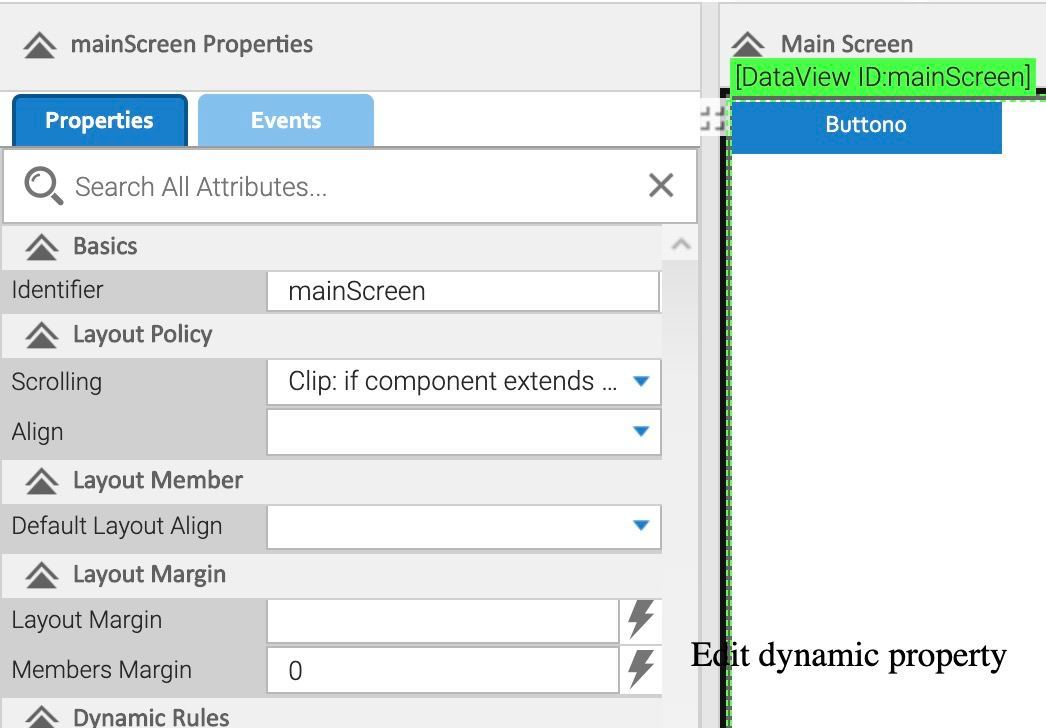Collapse the Layout Member section
The height and width of the screenshot is (728, 1046).
42,481
